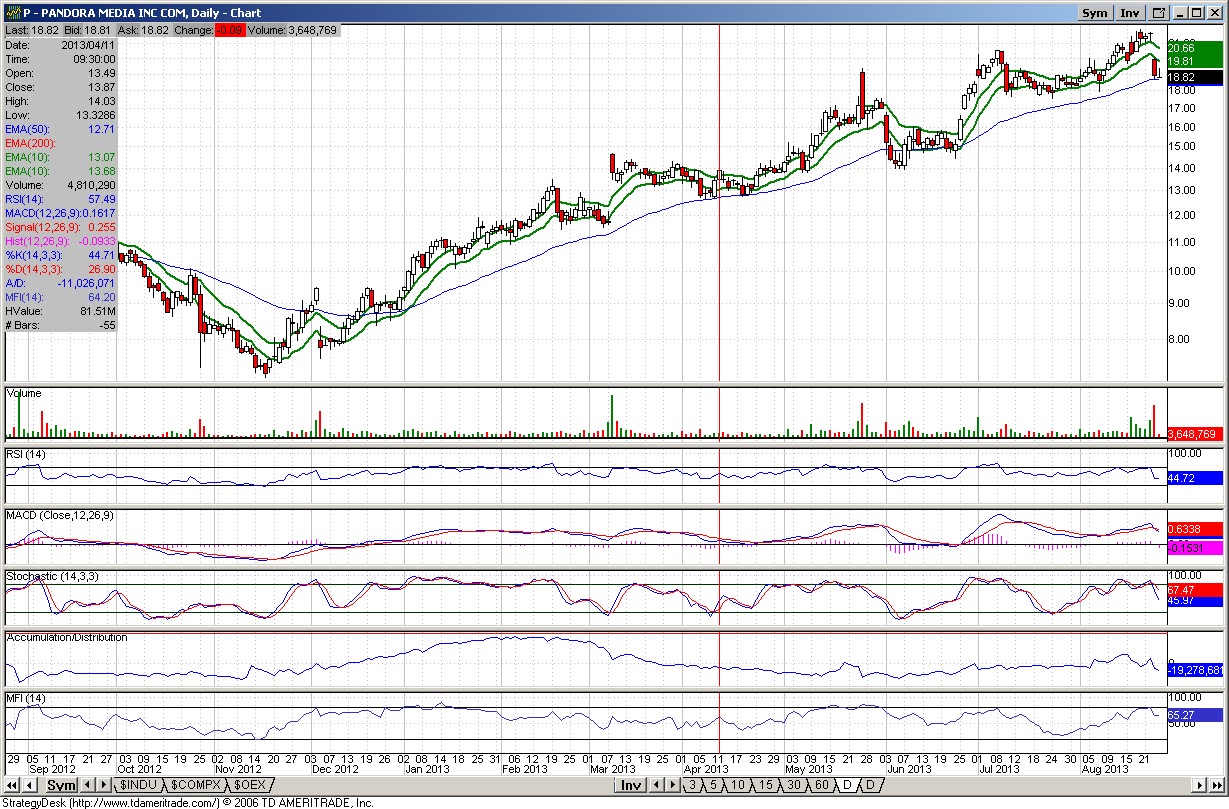
Task: Click the 'MACD (Close,12,26,9)' pane label
Action: [60, 515]
